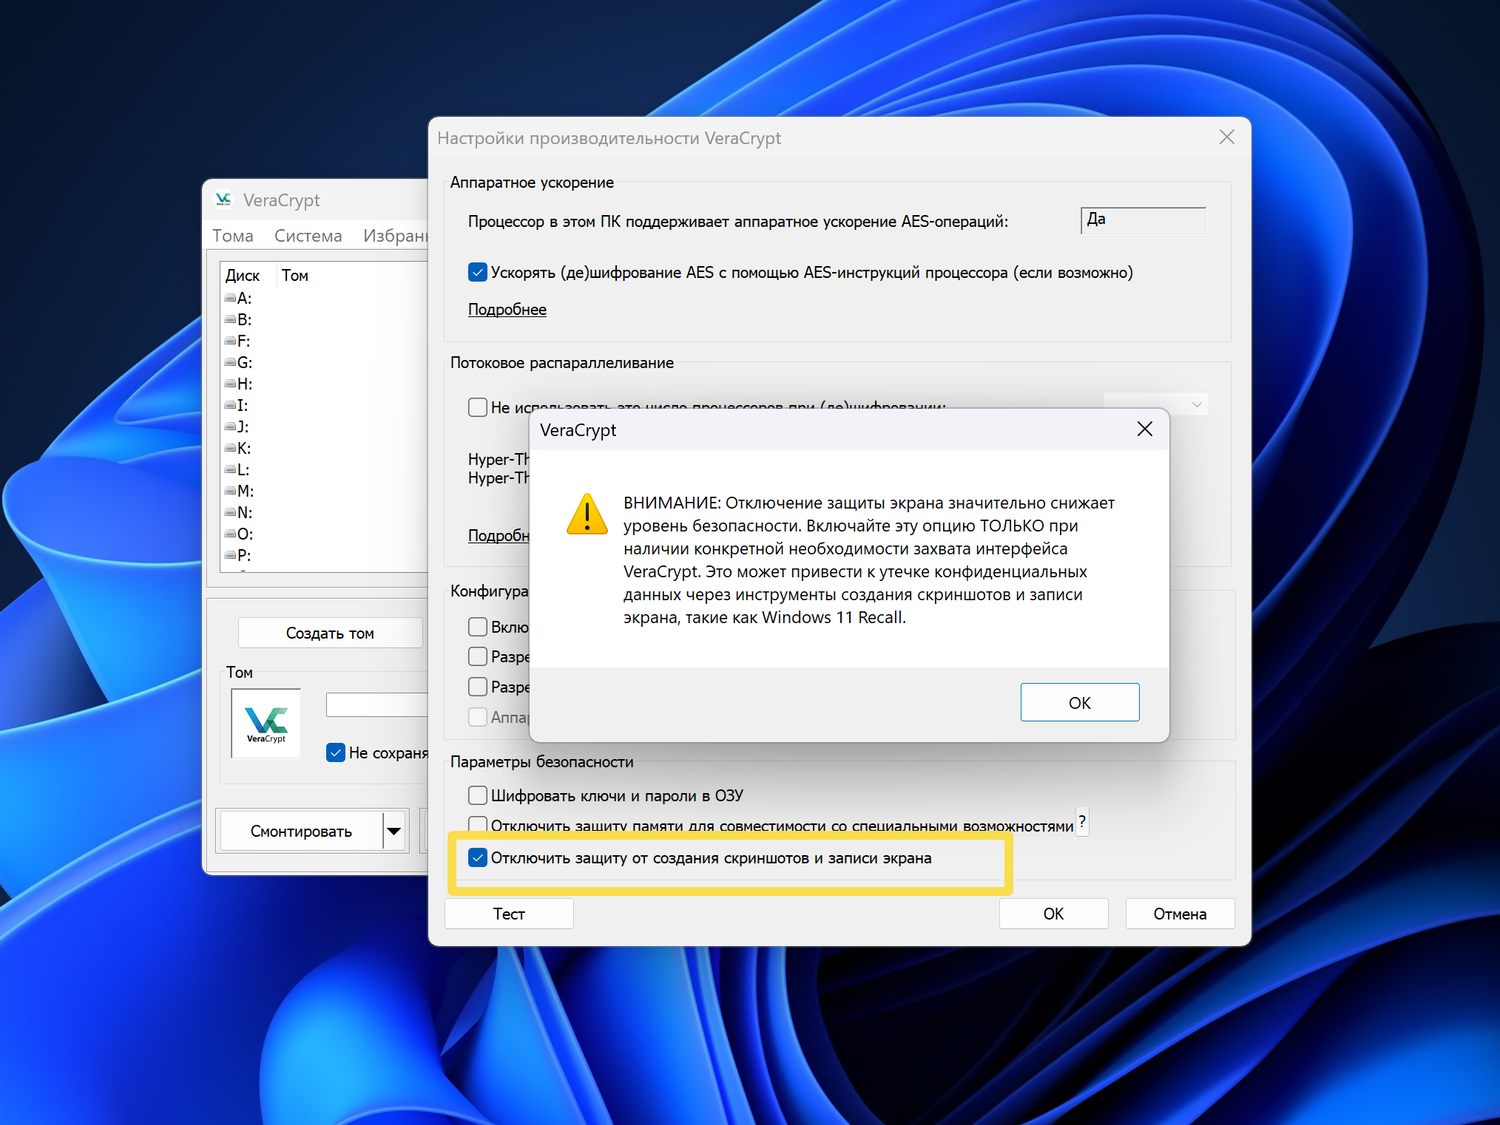1500x1125 pixels.
Task: Click the greyed-out 'Аппа…' checkbox
Action: pos(478,717)
